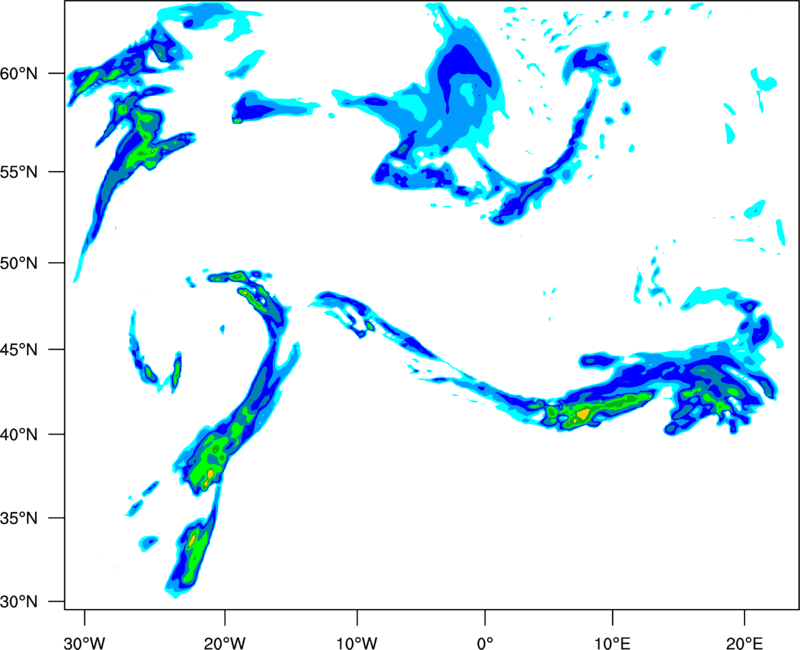Click the 35°N latitude label
The height and width of the screenshot is (650, 800).
coord(19,518)
